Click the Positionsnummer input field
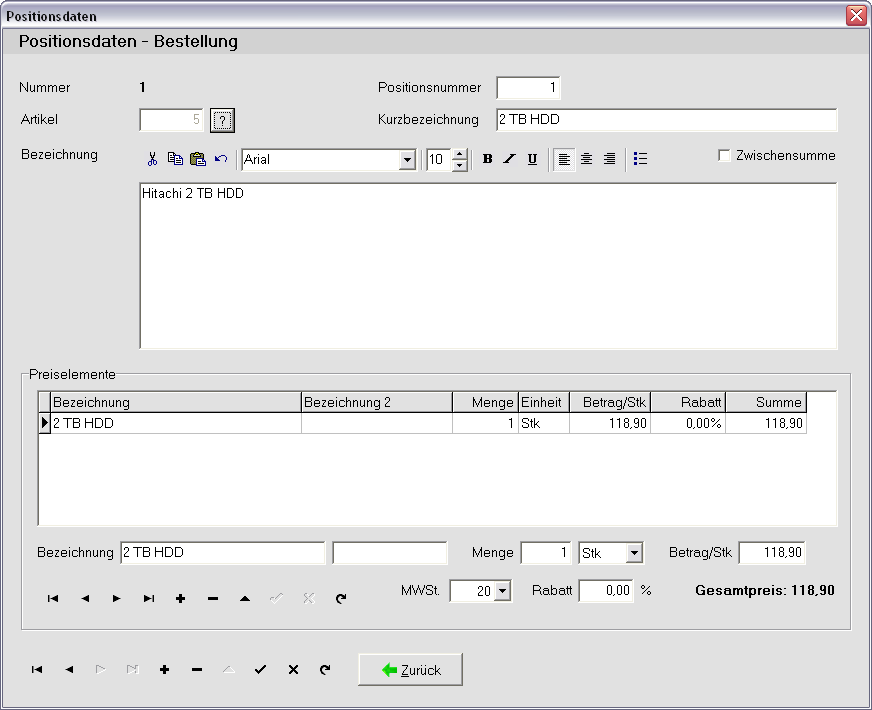Viewport: 872px width, 710px height. tap(528, 88)
